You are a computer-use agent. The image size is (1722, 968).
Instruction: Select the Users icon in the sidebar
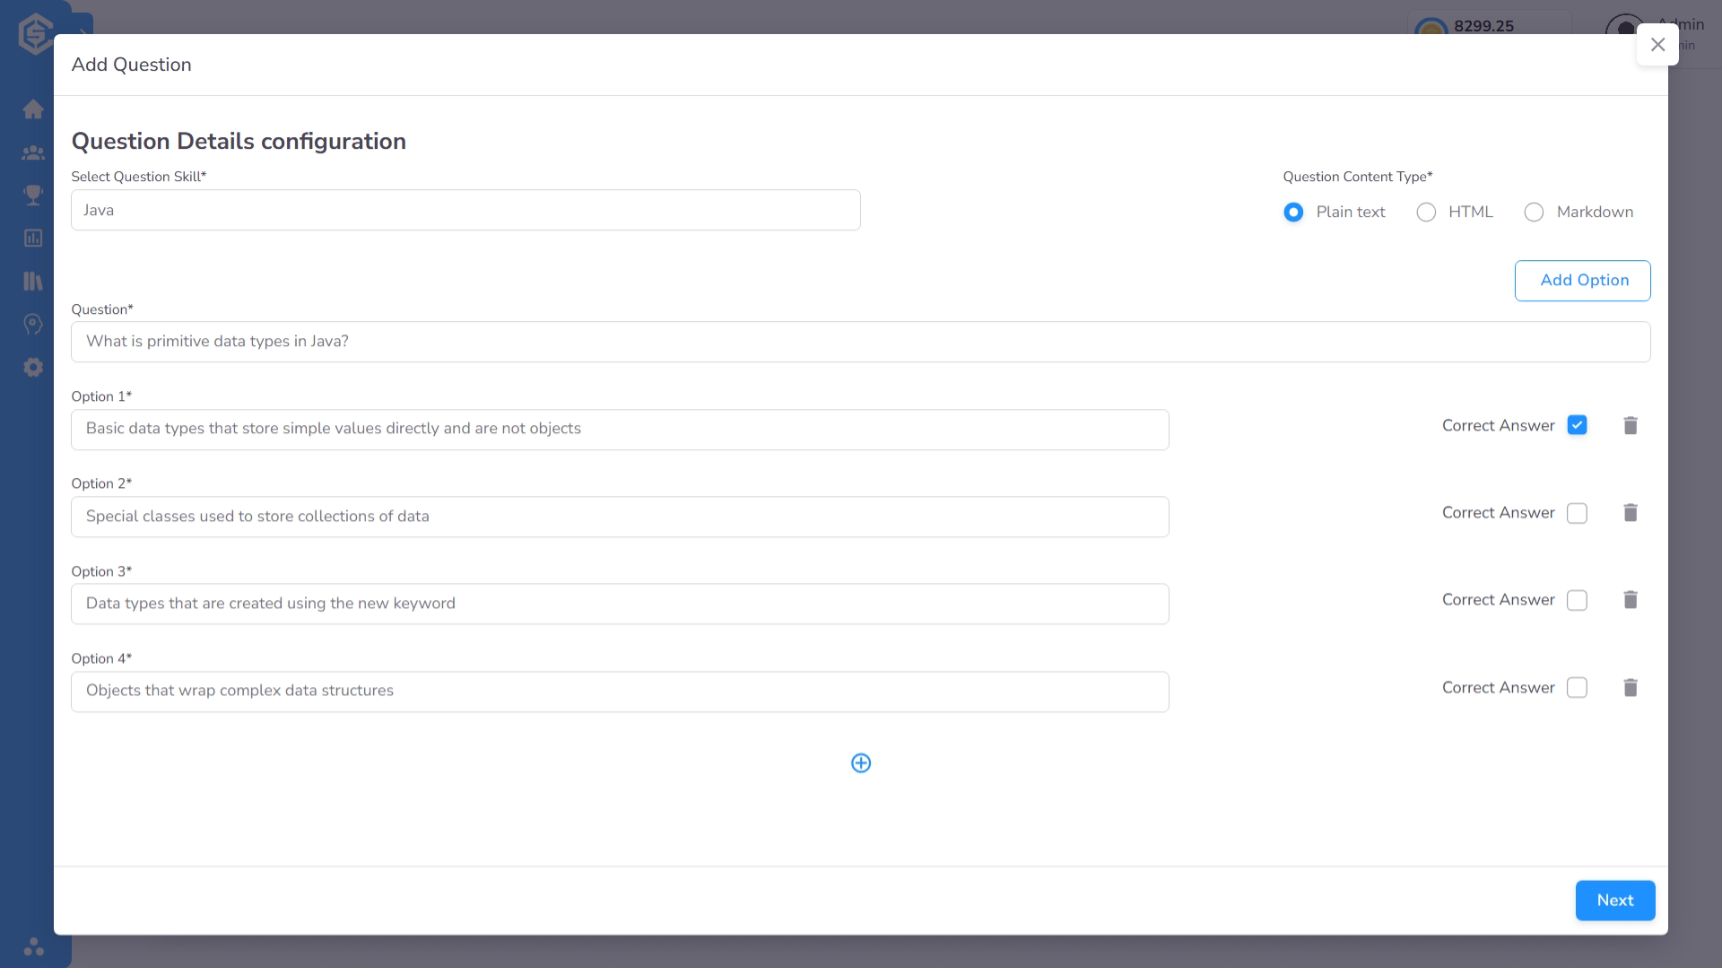(x=33, y=152)
